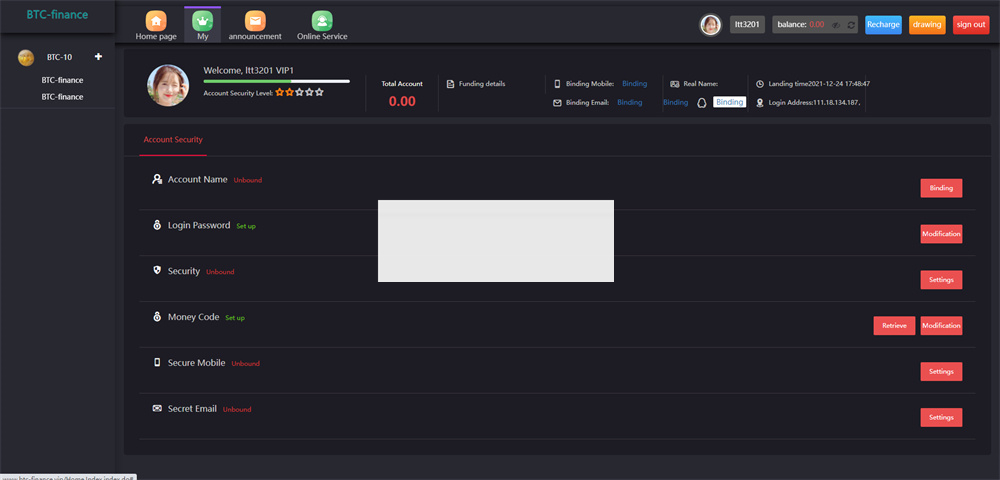Click Retrieve button for Money Code
1000x480 pixels.
(893, 326)
